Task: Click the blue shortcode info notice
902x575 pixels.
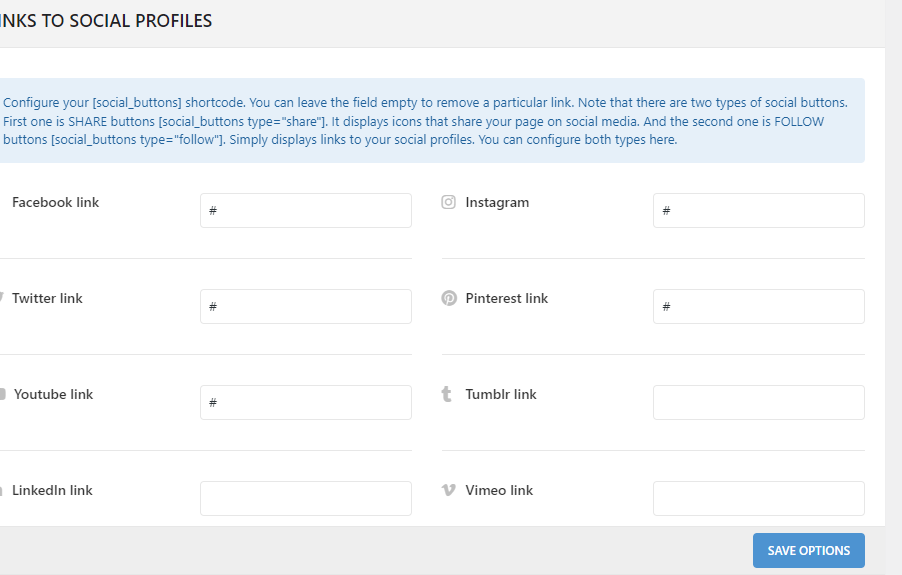Action: pyautogui.click(x=430, y=121)
